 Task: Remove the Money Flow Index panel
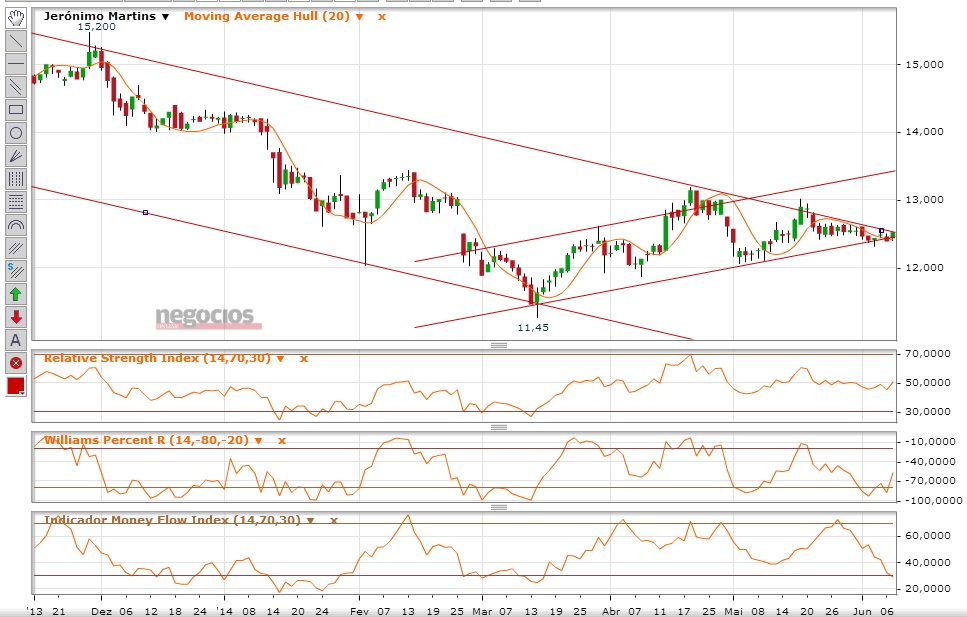click(334, 520)
